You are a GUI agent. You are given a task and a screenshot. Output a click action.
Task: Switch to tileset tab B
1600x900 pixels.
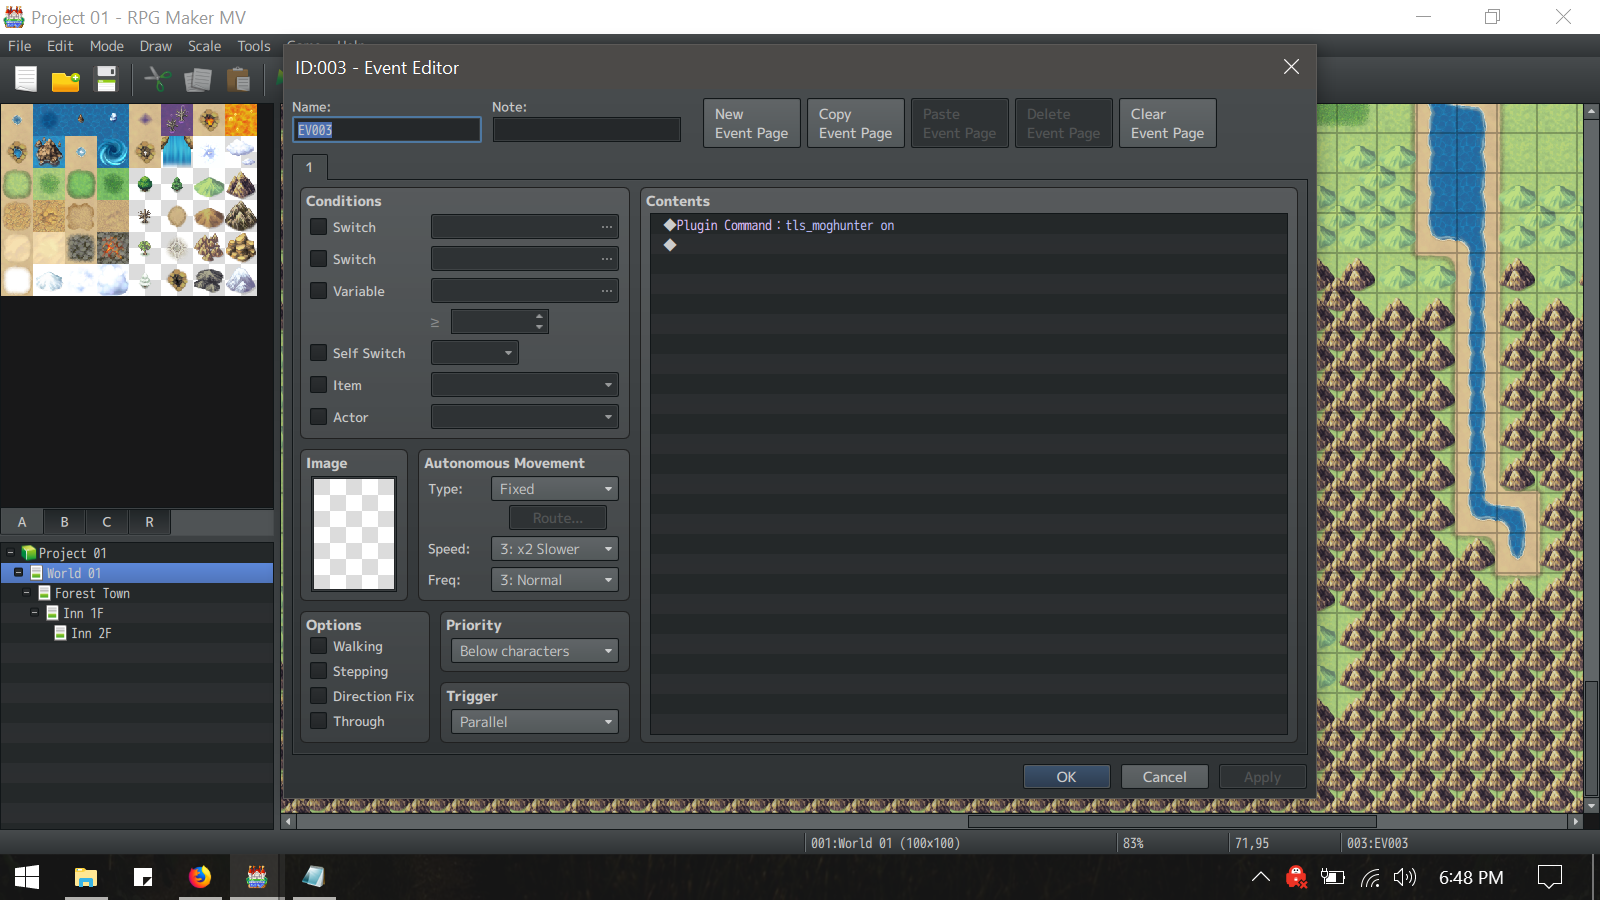tap(65, 522)
